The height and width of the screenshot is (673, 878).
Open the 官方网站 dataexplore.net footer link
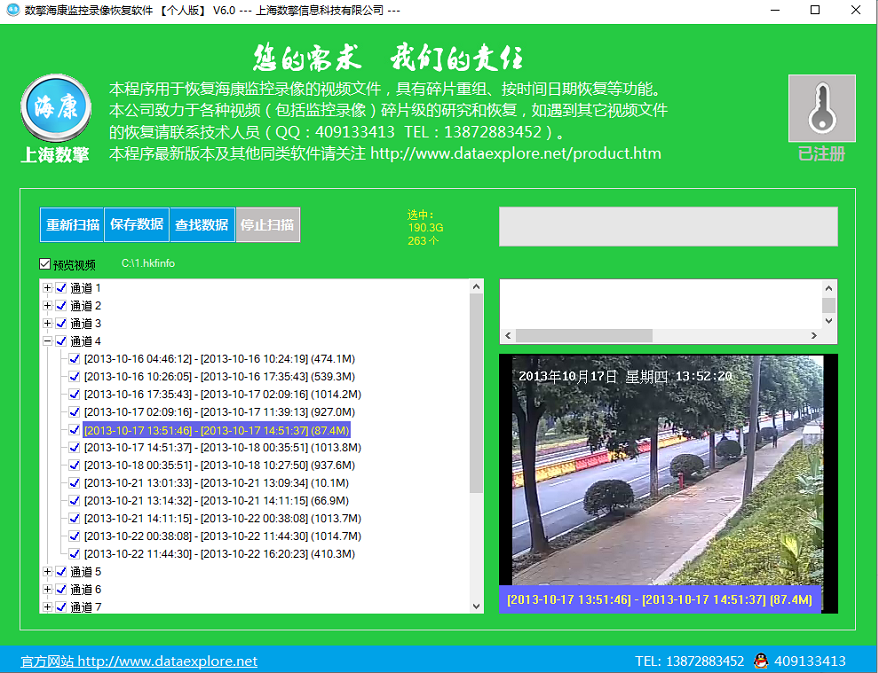[139, 661]
